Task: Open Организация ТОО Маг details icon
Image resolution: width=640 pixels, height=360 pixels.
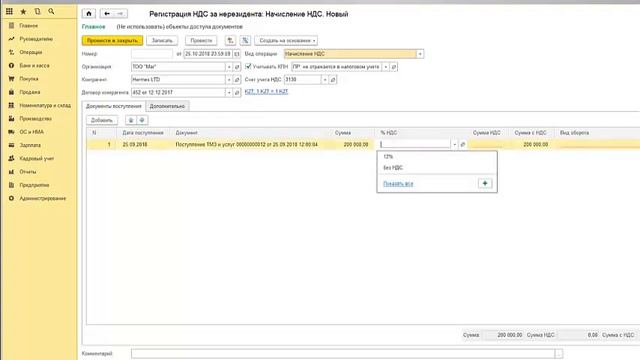Action: click(x=237, y=67)
